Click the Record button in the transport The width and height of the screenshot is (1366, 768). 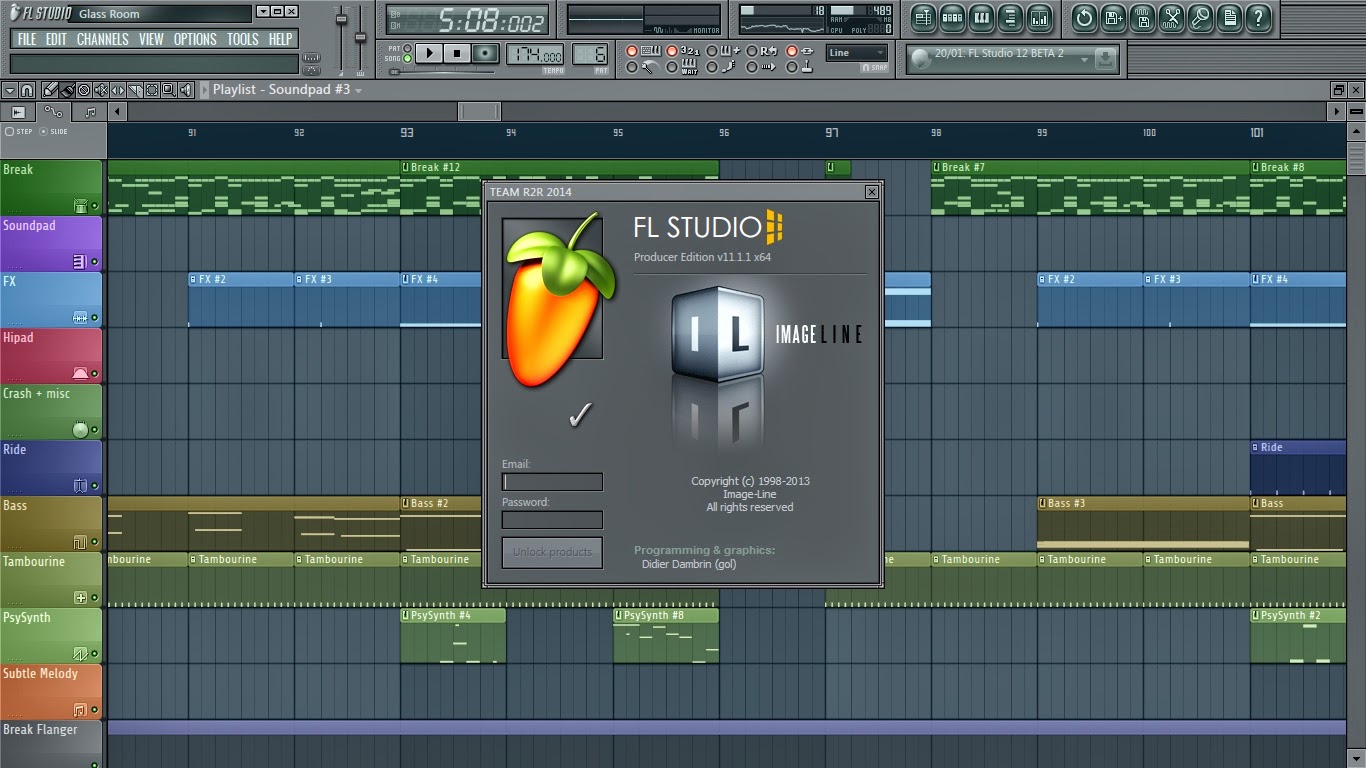pos(485,54)
